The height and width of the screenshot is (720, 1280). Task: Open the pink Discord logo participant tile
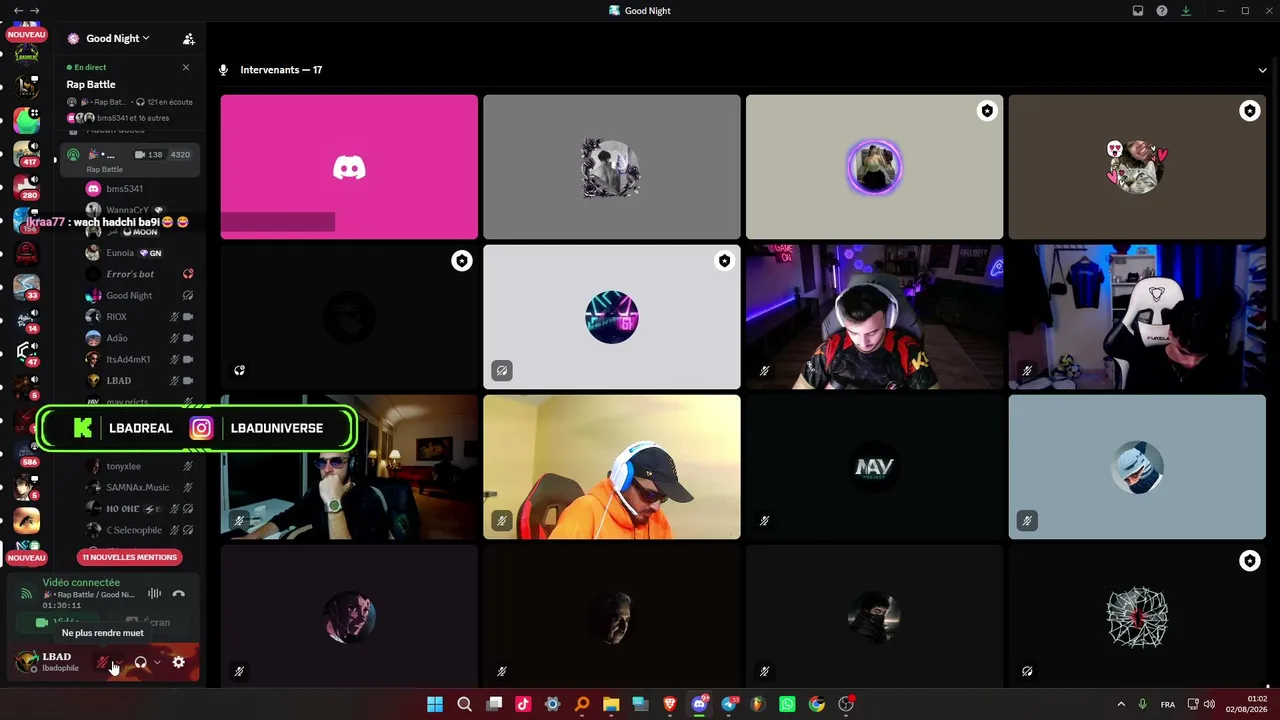tap(349, 167)
